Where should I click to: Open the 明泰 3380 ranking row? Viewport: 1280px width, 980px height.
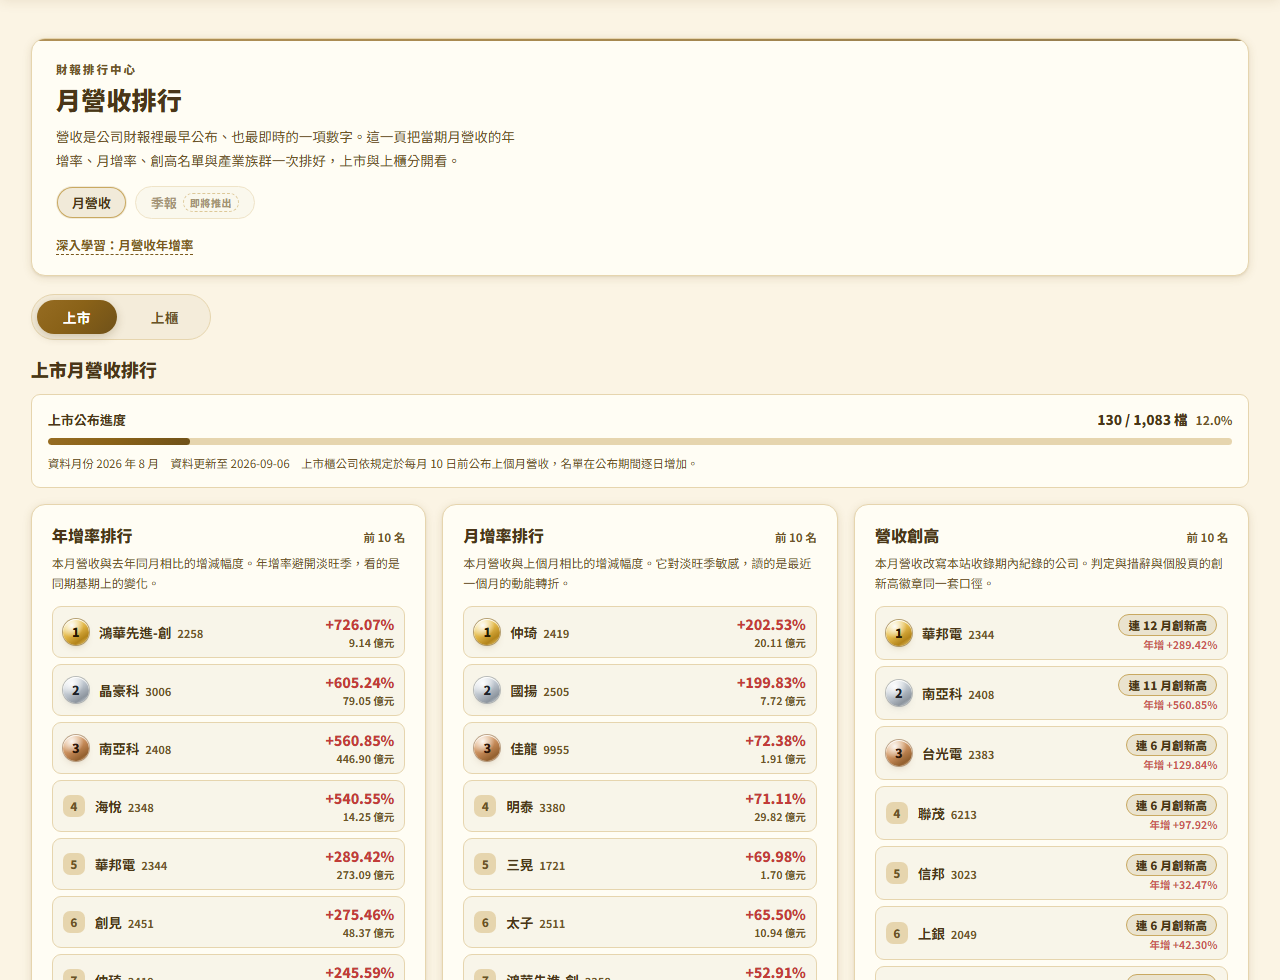pyautogui.click(x=640, y=806)
